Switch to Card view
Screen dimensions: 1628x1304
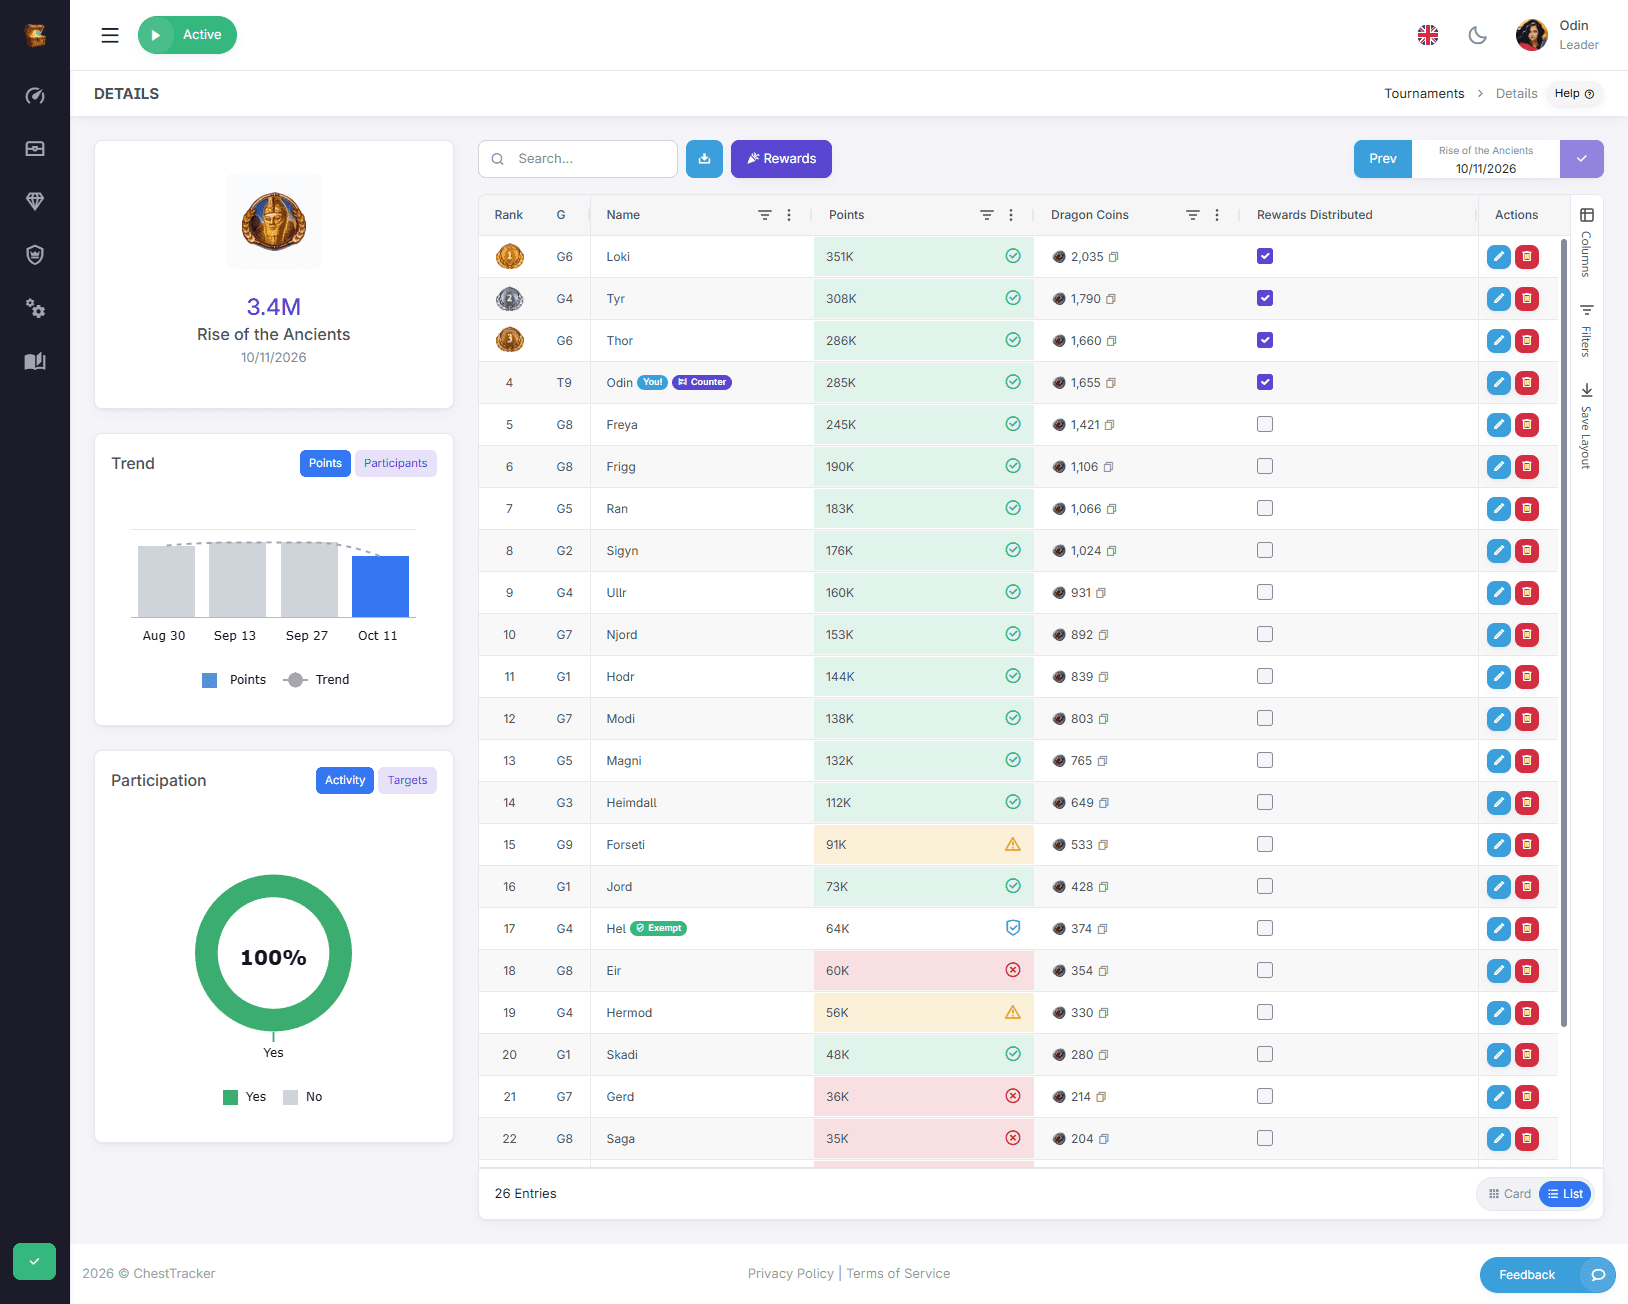pyautogui.click(x=1510, y=1194)
